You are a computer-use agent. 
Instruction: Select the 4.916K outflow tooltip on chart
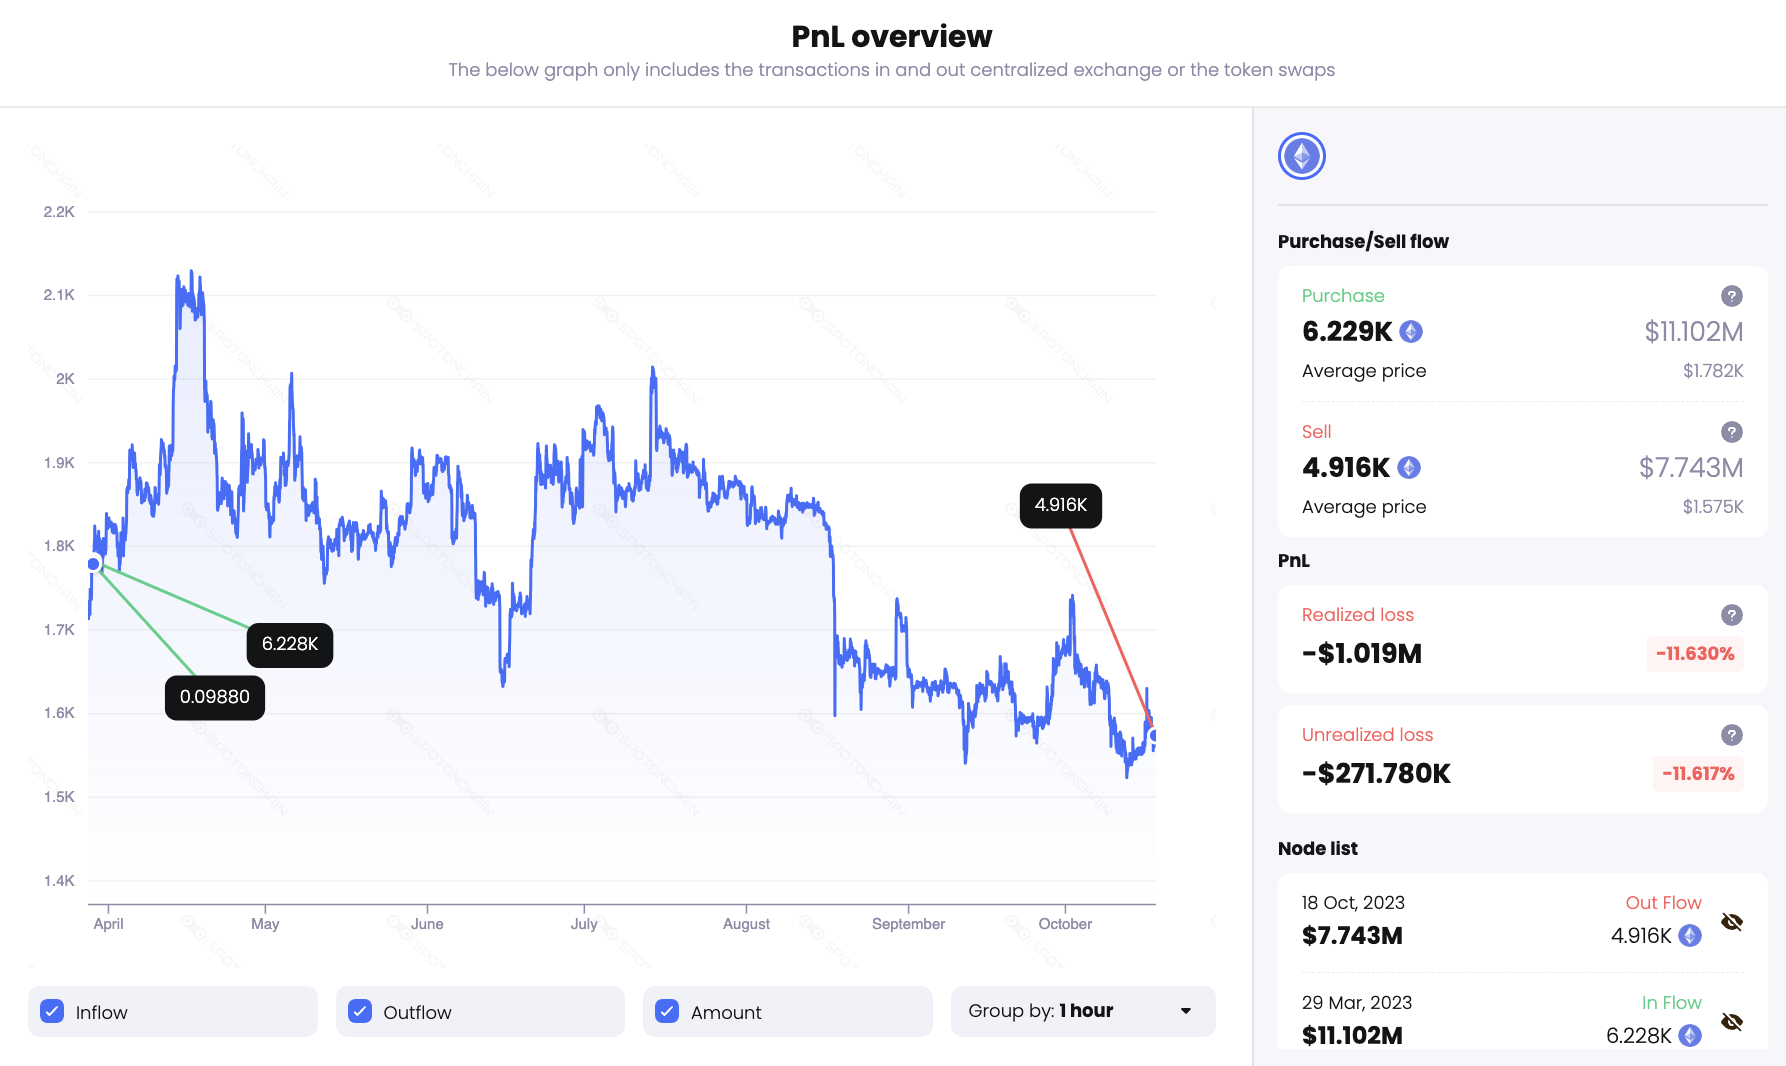pyautogui.click(x=1060, y=505)
